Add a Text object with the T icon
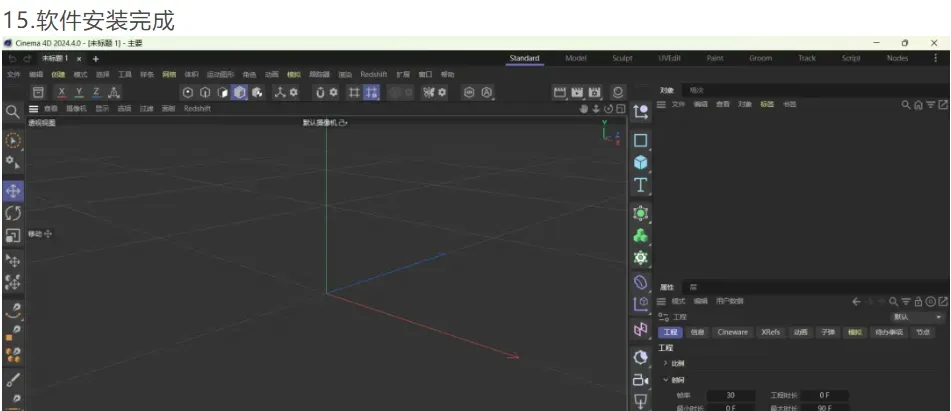 point(640,185)
